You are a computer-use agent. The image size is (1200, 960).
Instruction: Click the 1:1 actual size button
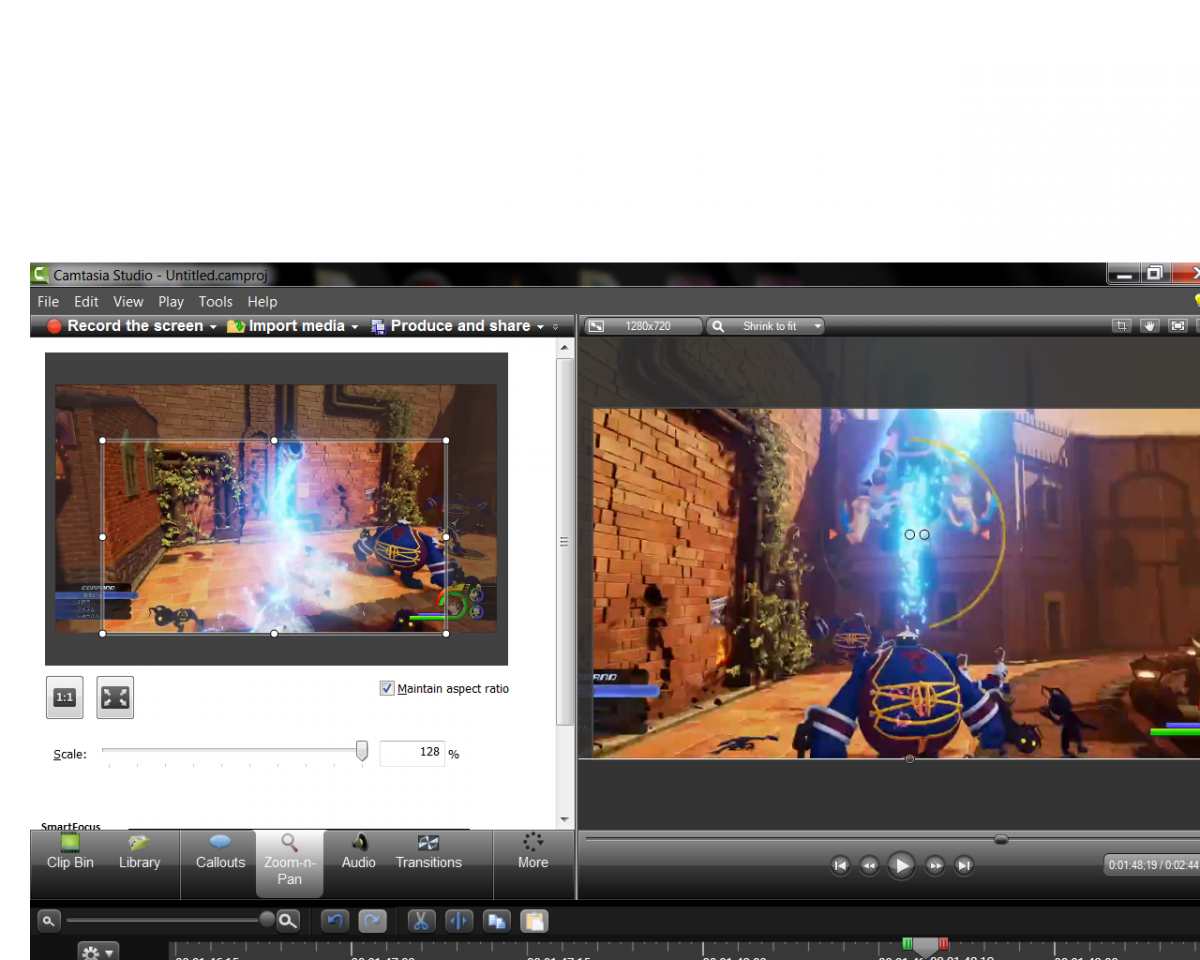(x=65, y=697)
